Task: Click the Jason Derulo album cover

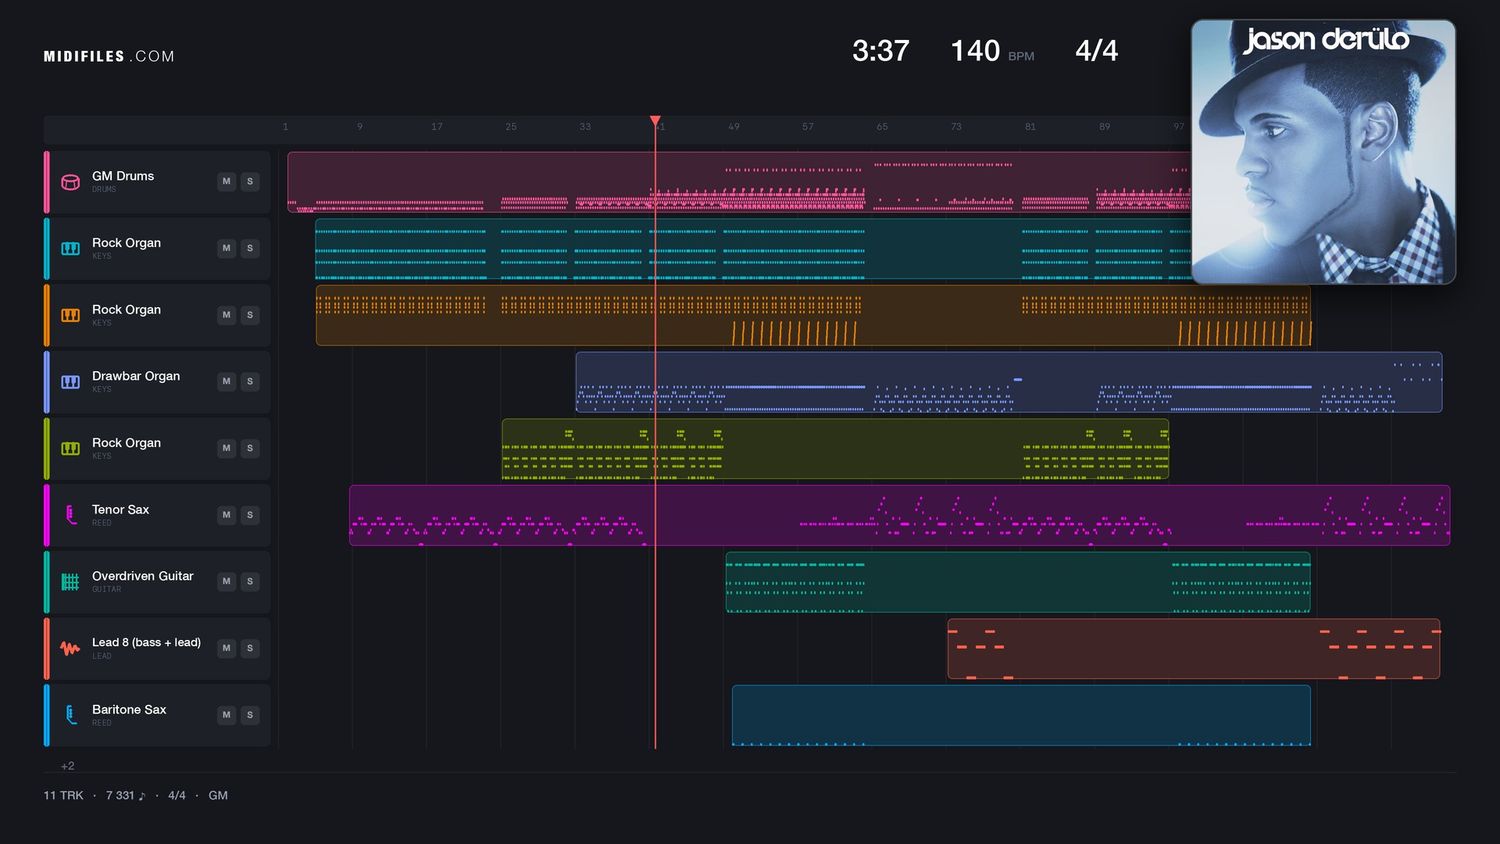Action: (x=1323, y=152)
